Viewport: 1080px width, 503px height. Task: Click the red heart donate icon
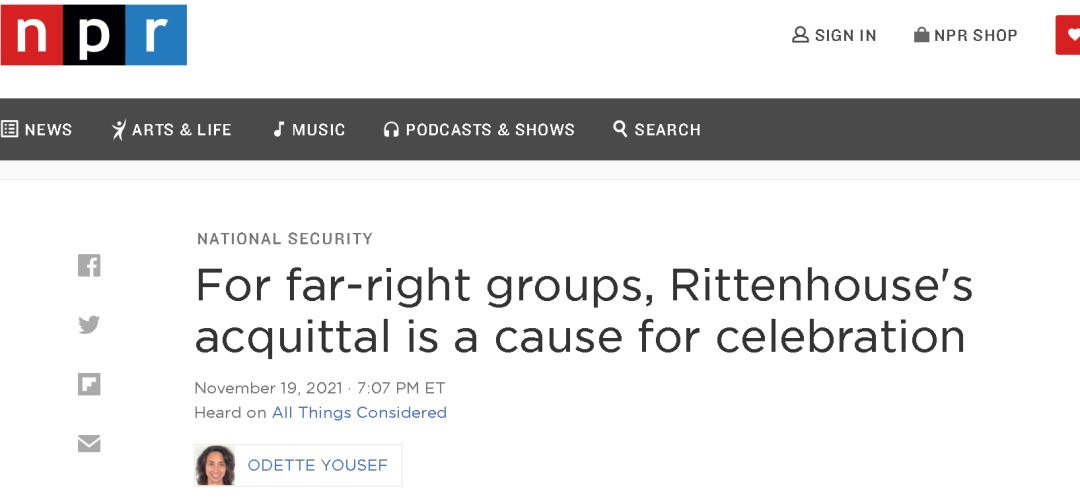pos(1068,35)
